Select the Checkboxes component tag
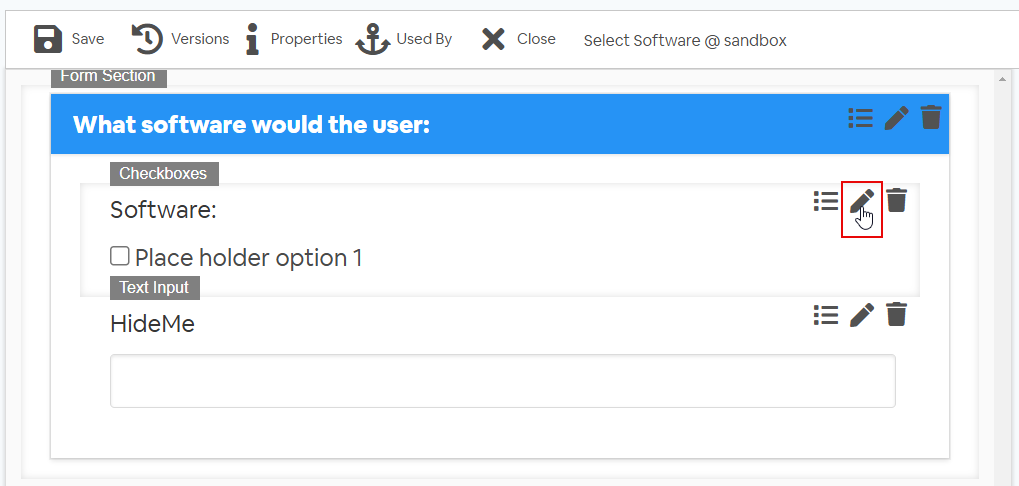1019x486 pixels. (x=164, y=173)
